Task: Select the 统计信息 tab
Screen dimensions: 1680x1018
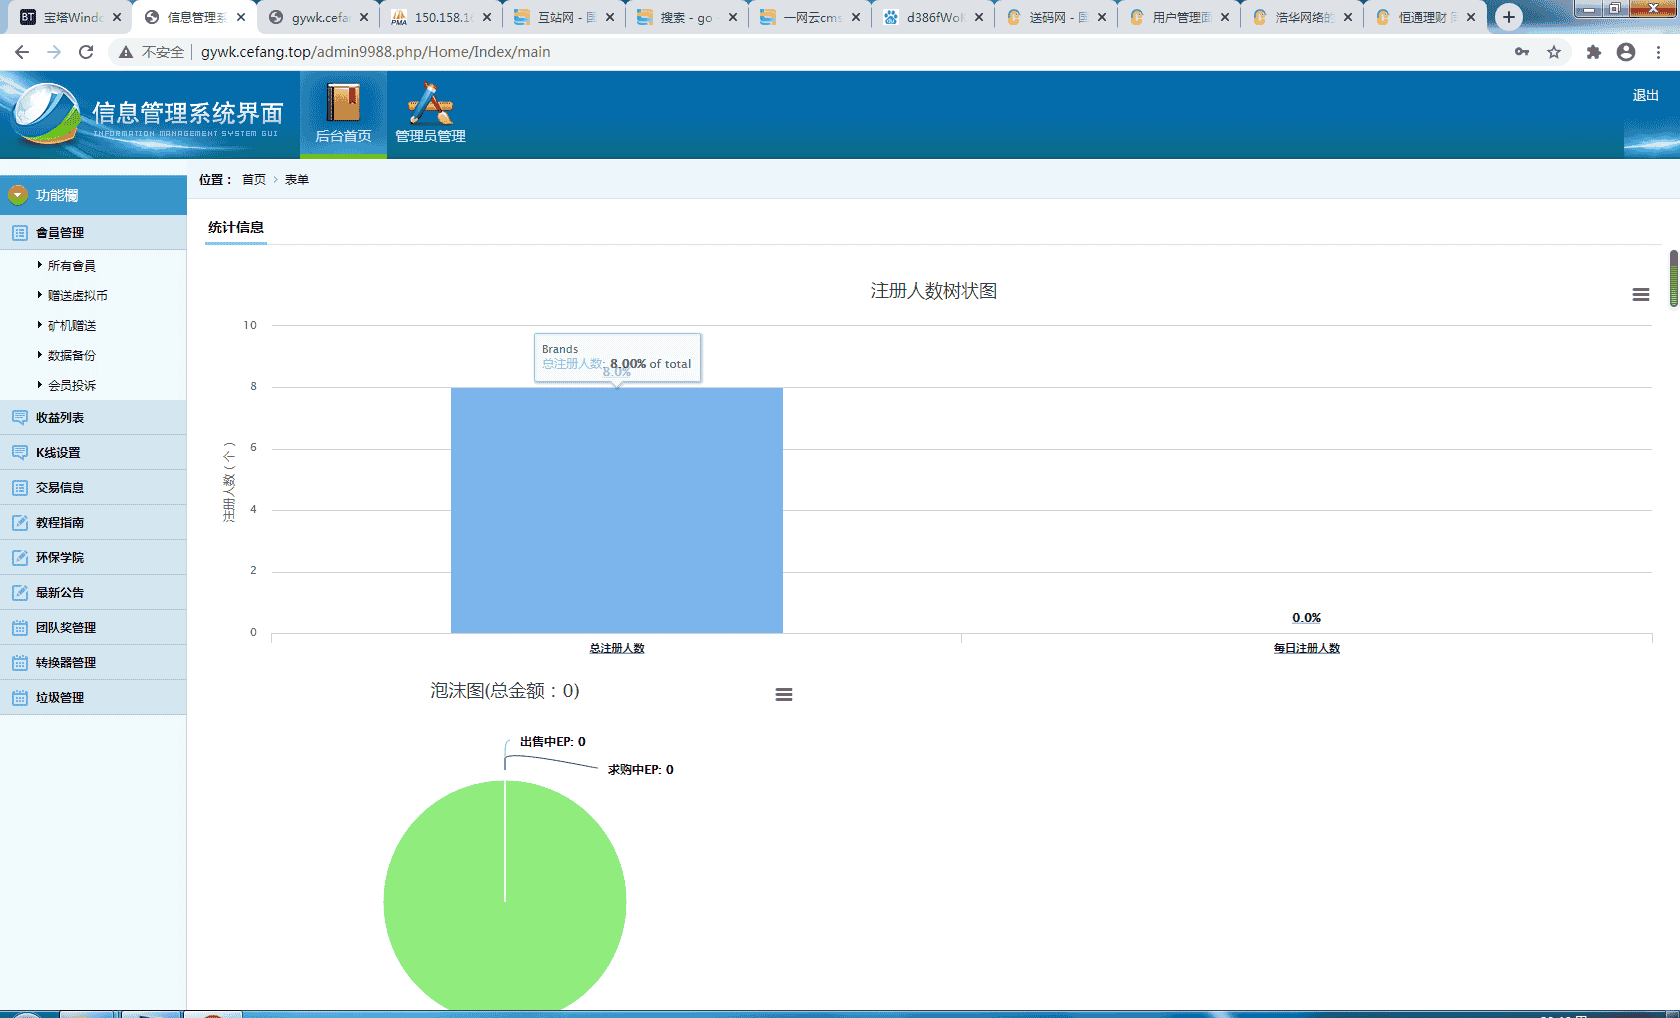Action: [236, 228]
